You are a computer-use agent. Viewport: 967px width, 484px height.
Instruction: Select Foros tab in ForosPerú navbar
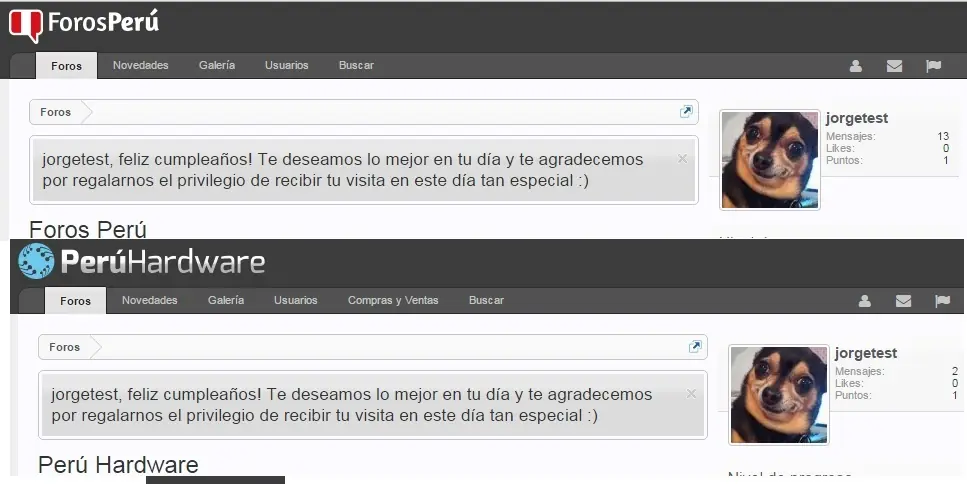click(x=67, y=65)
